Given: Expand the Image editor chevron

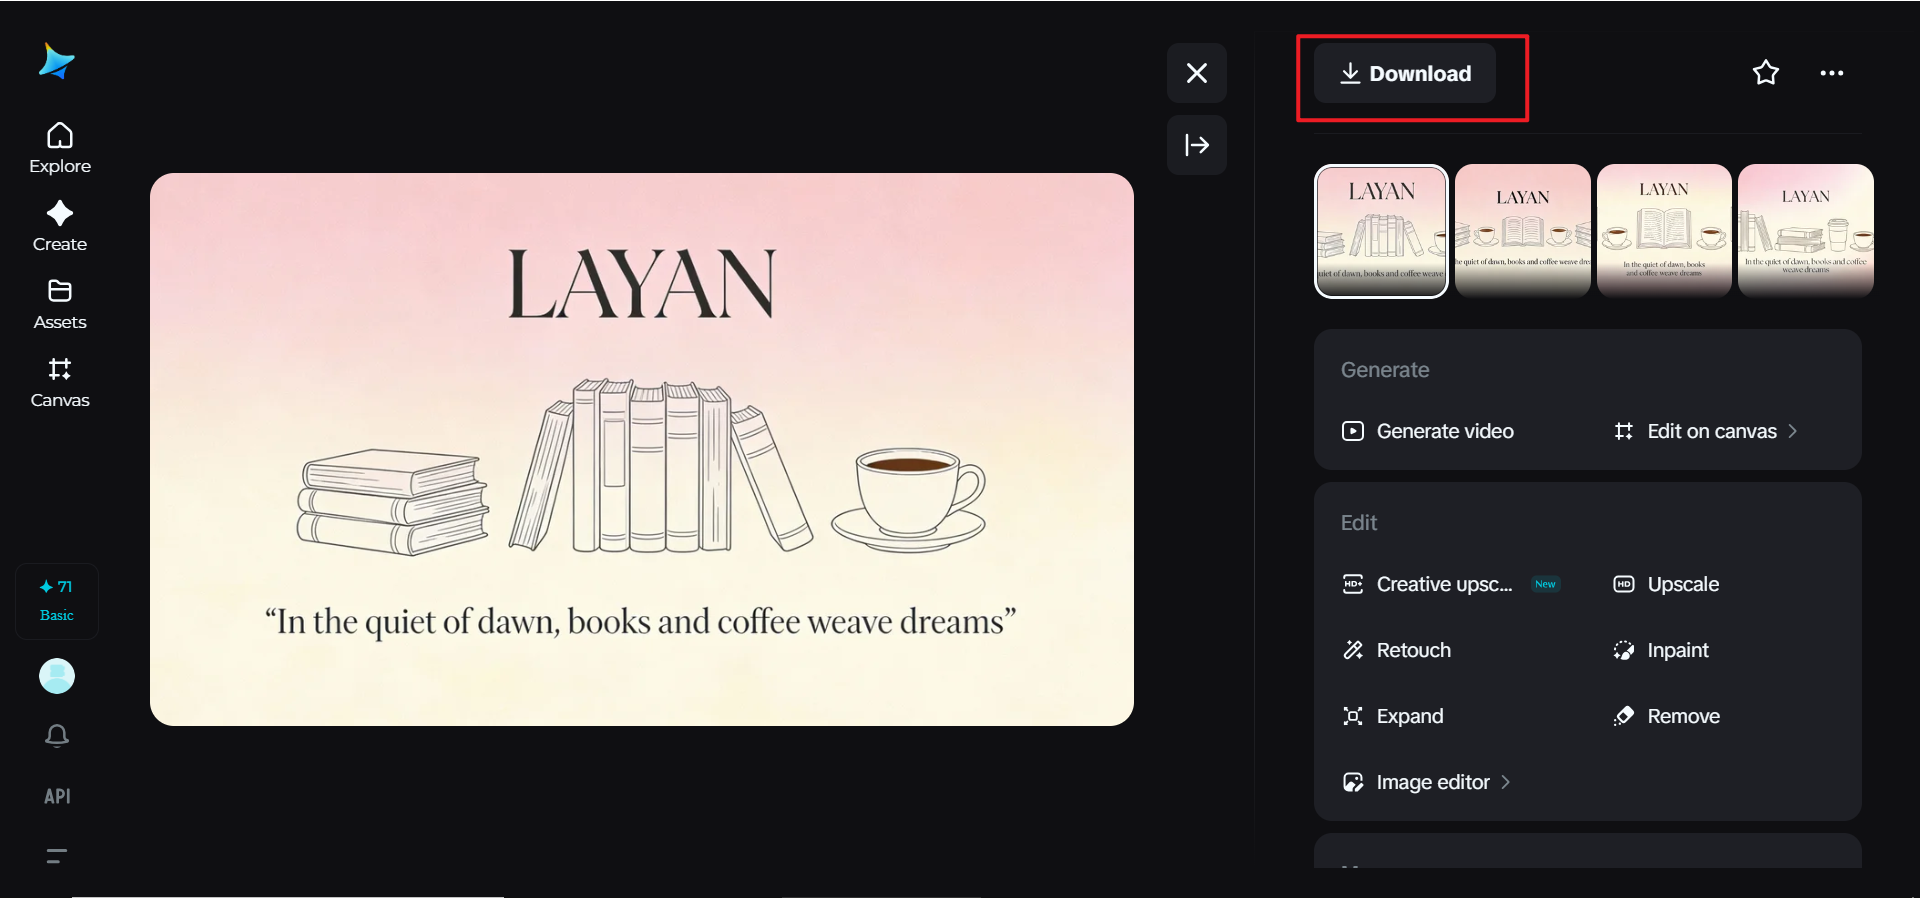Looking at the screenshot, I should click(x=1505, y=782).
